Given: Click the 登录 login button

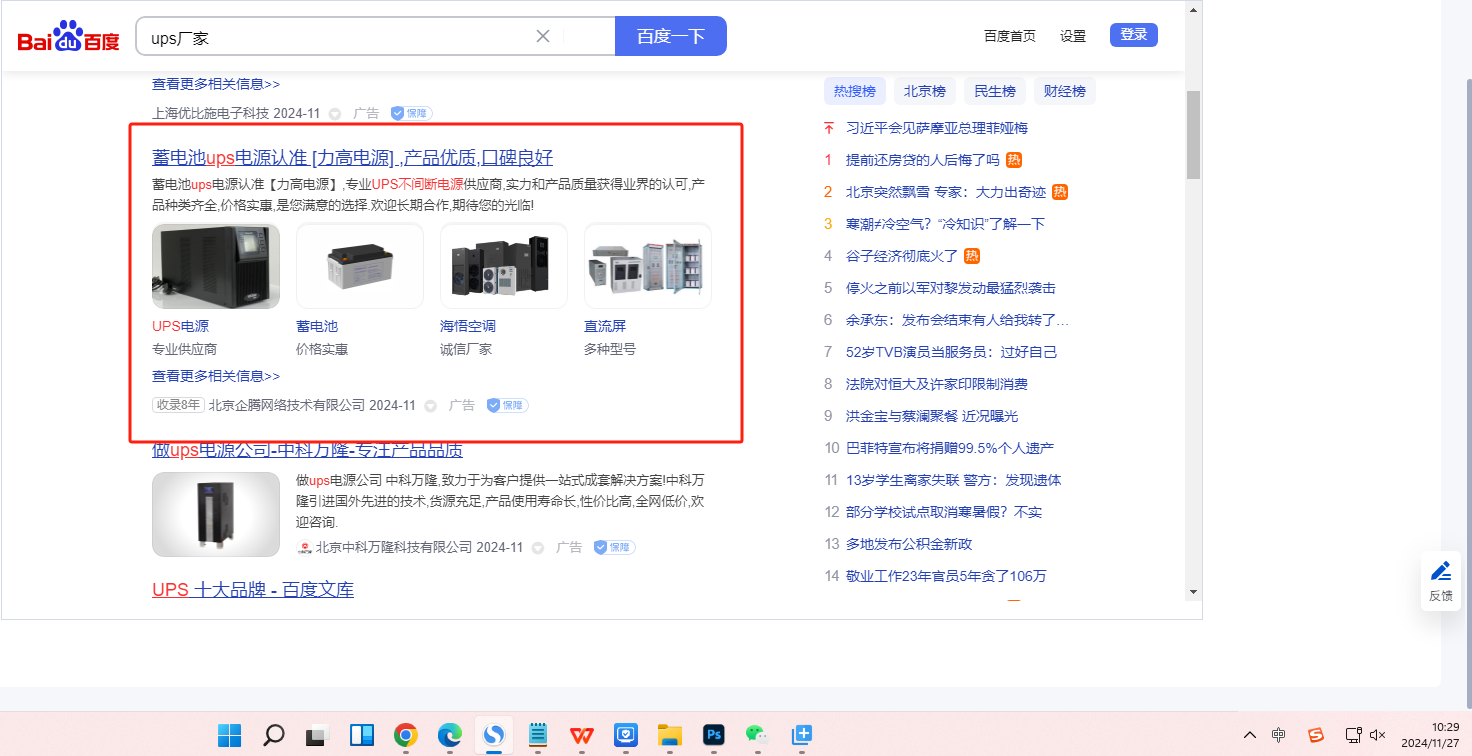Looking at the screenshot, I should point(1133,35).
